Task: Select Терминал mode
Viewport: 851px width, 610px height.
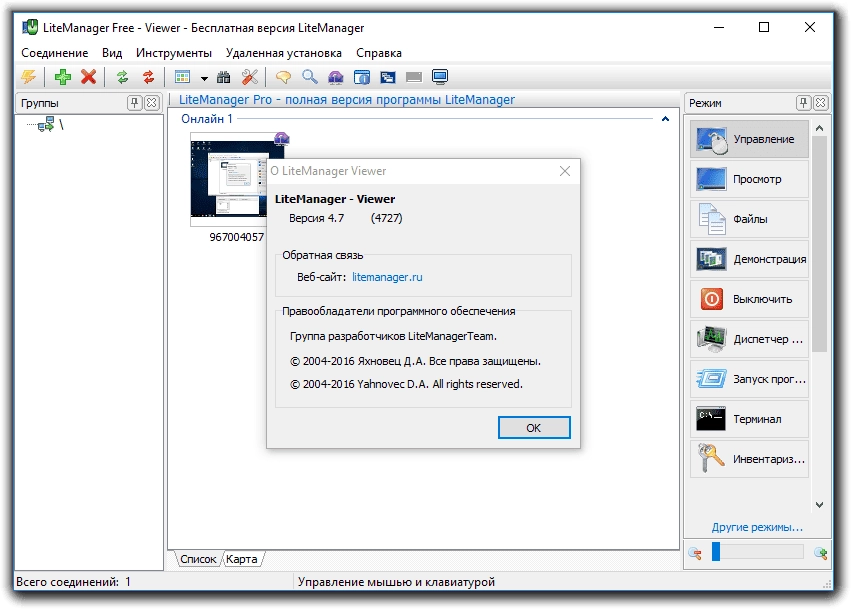Action: [750, 419]
